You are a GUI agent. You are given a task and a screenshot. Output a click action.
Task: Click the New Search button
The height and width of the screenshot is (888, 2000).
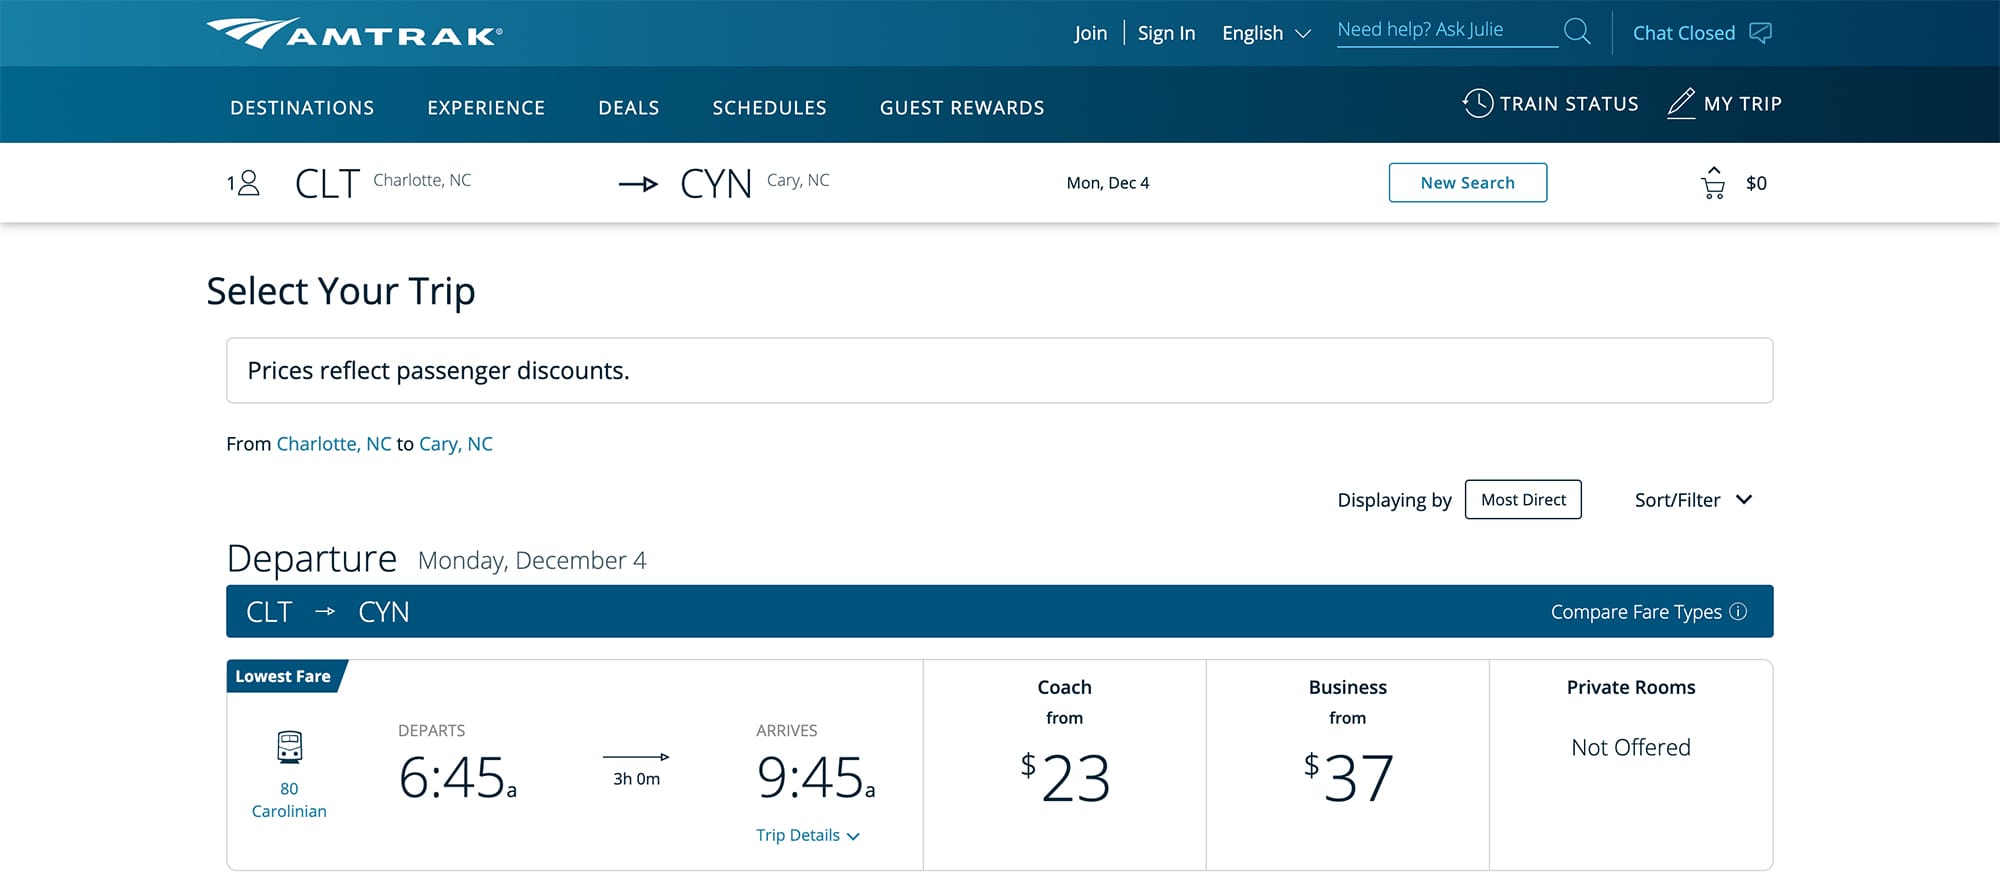[x=1468, y=182]
